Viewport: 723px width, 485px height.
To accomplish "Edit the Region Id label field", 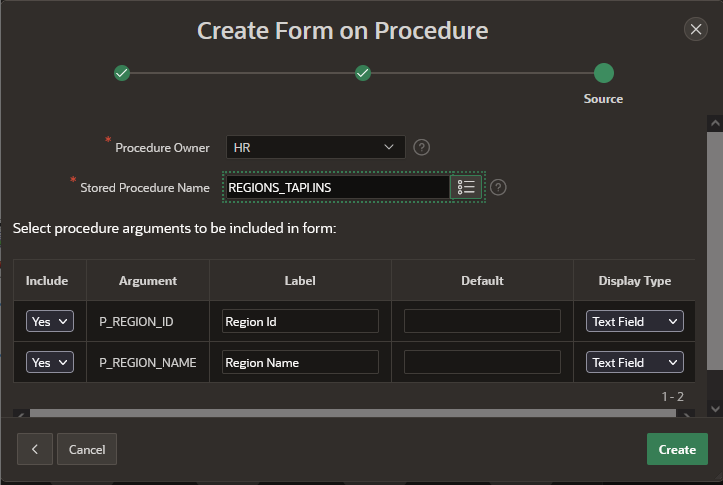I will 300,321.
